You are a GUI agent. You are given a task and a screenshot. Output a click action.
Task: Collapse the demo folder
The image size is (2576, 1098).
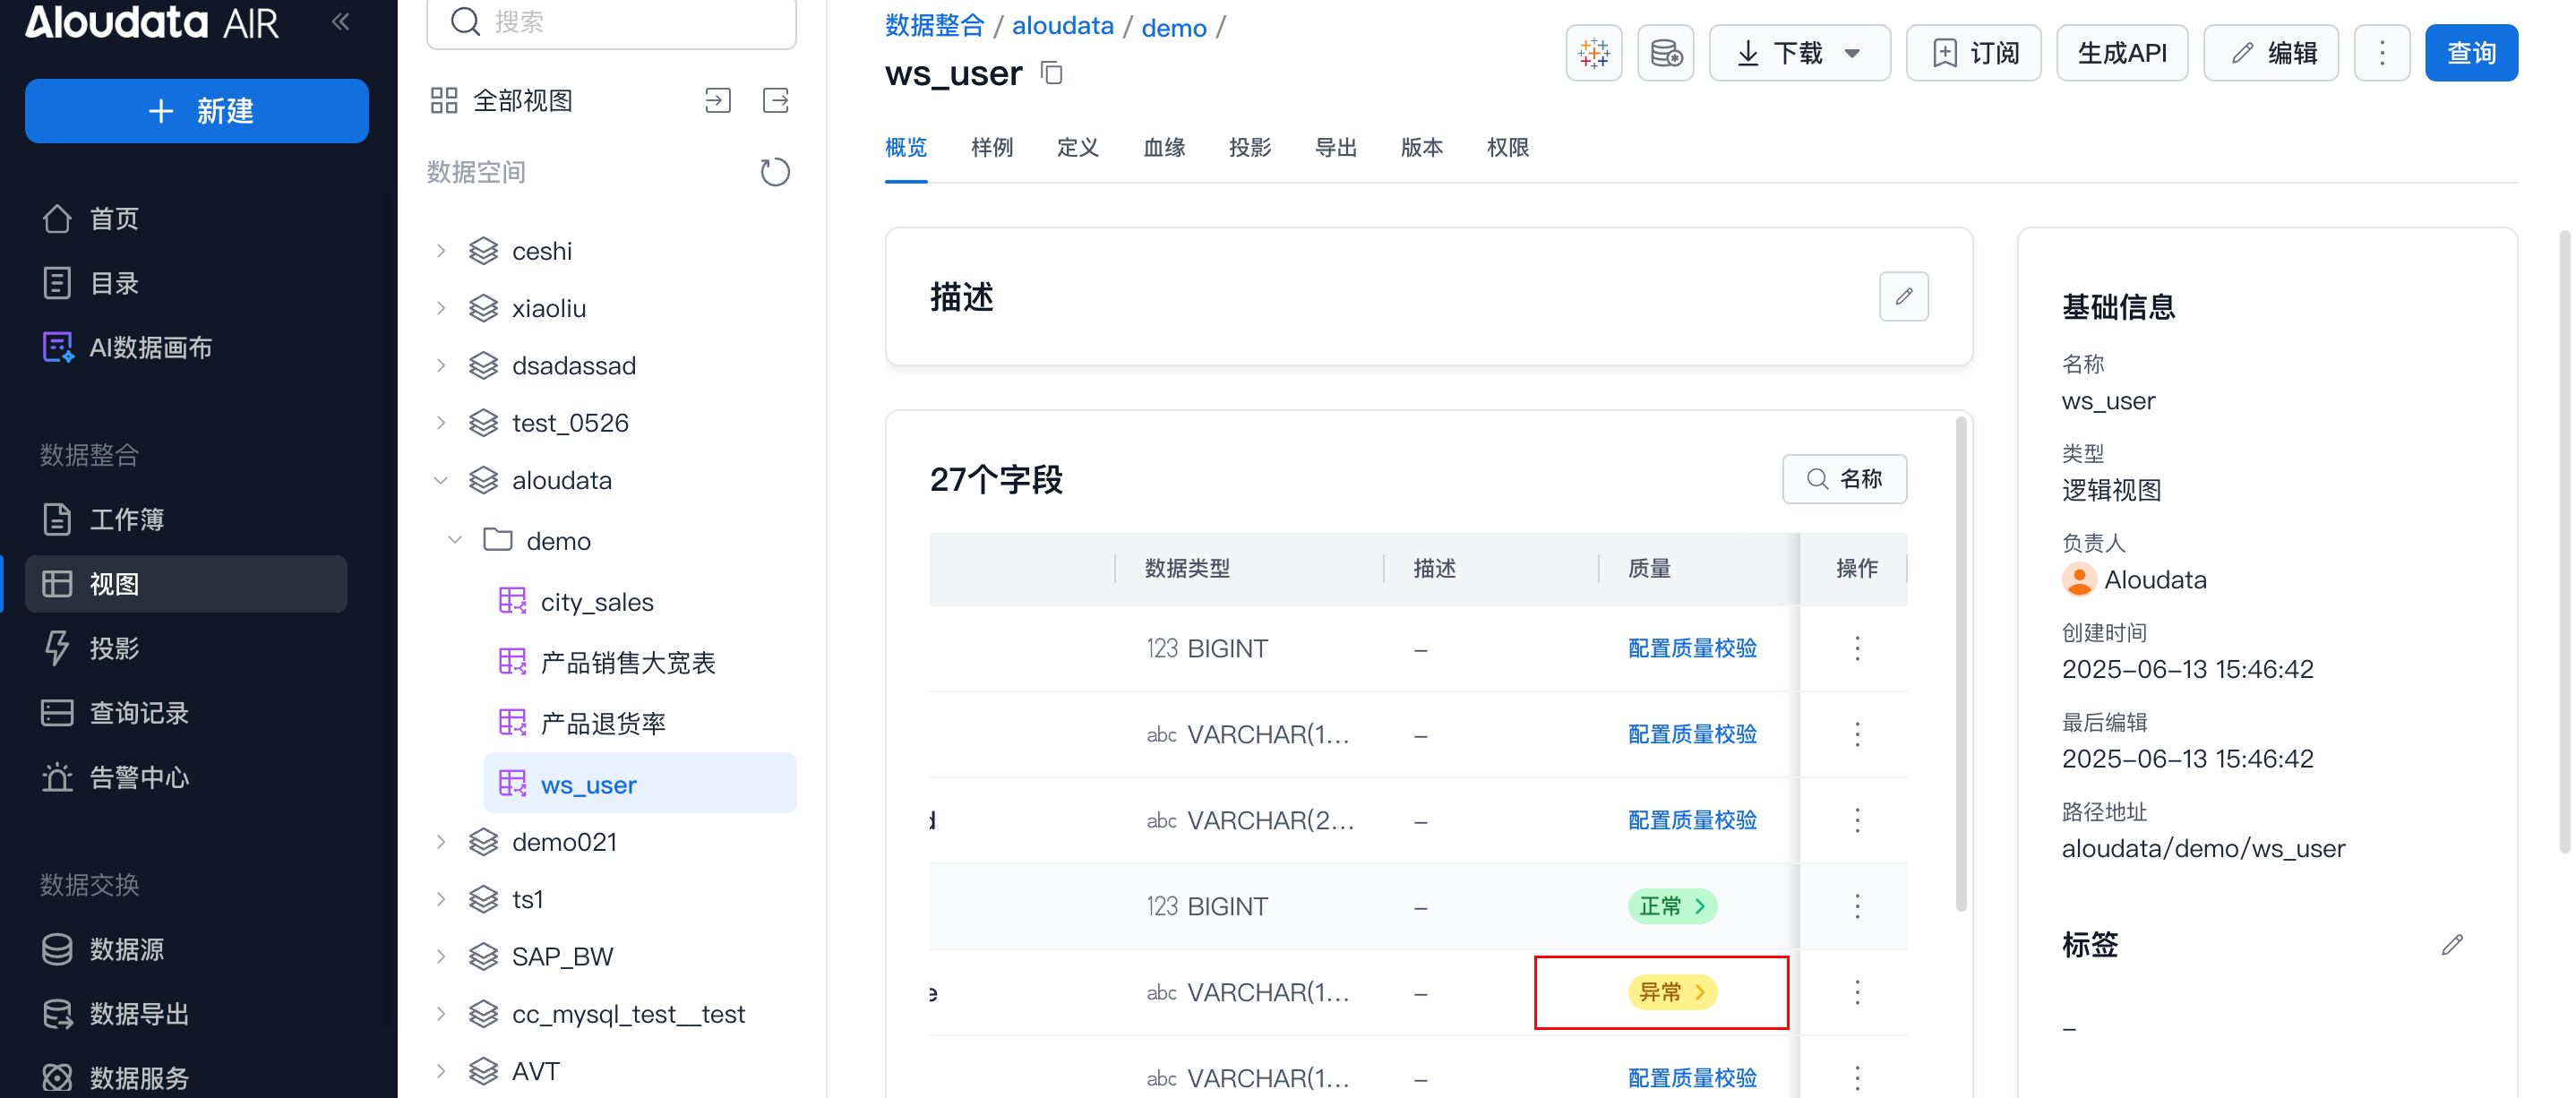[455, 541]
